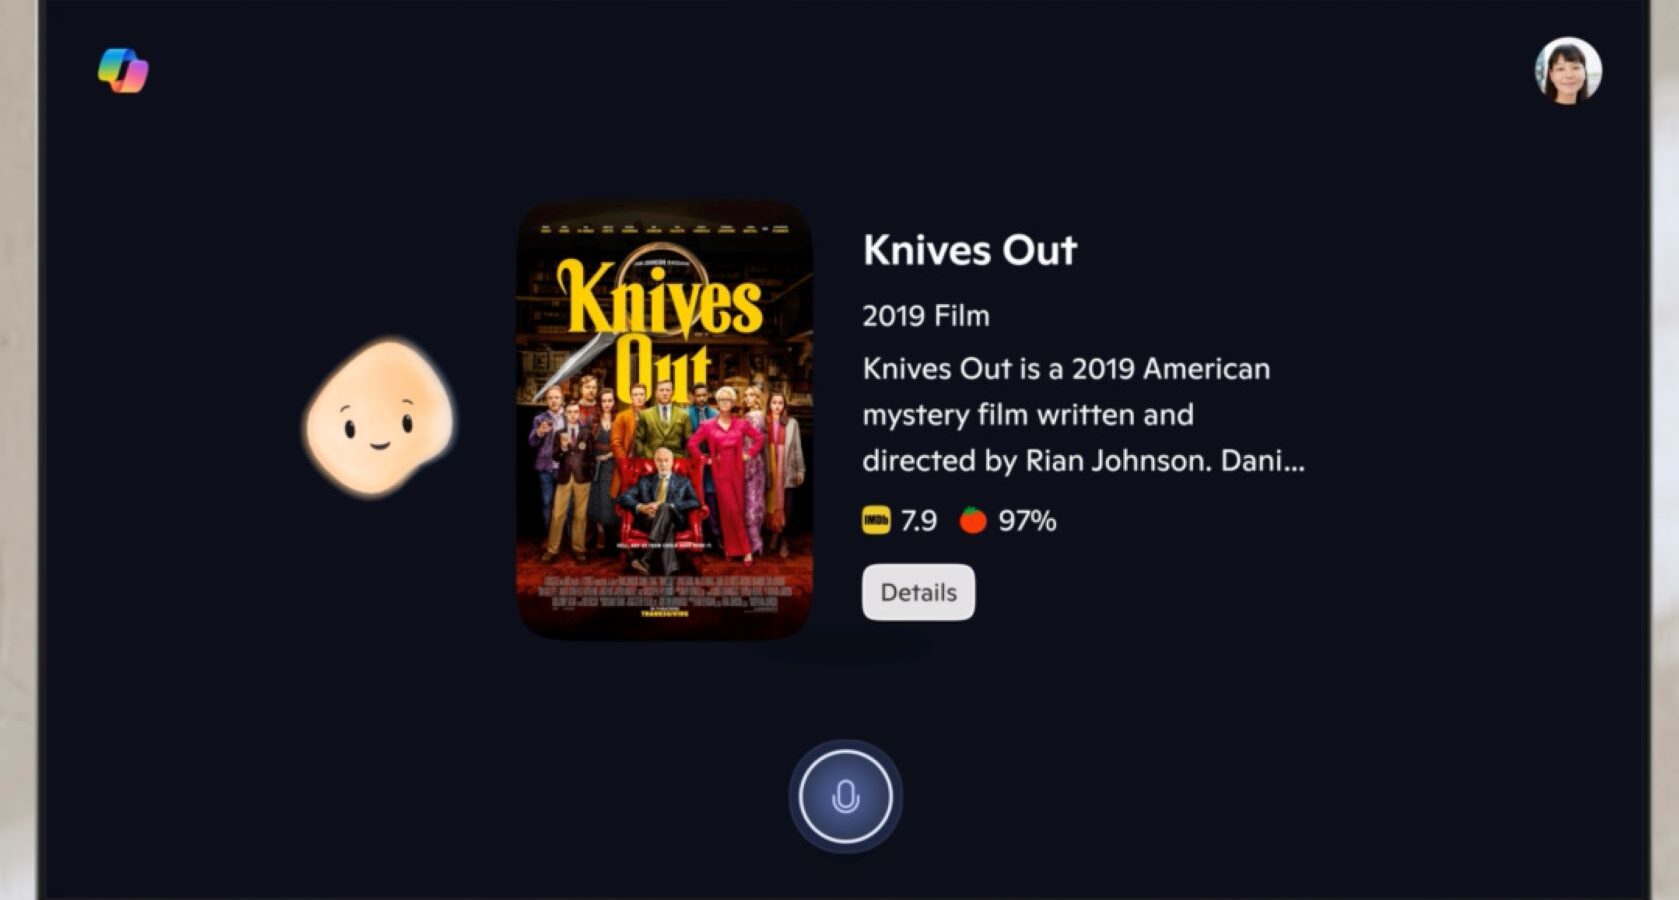Activate the microphone voice button
This screenshot has height=900, width=1679.
click(845, 797)
